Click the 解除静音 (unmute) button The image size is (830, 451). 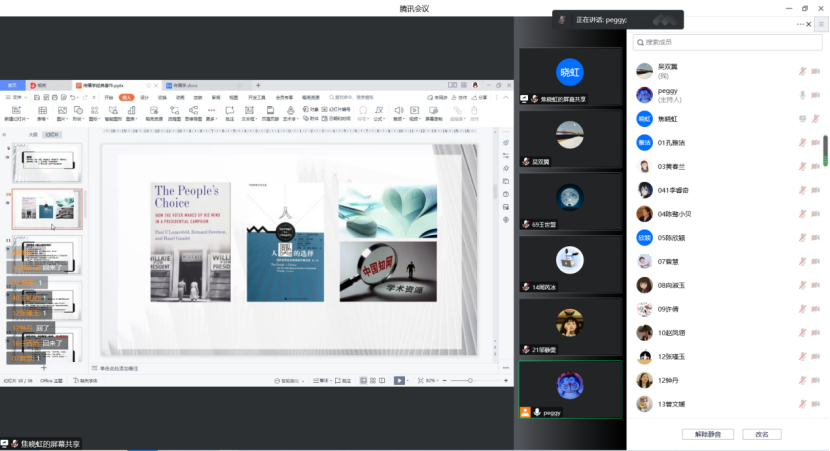coord(707,434)
